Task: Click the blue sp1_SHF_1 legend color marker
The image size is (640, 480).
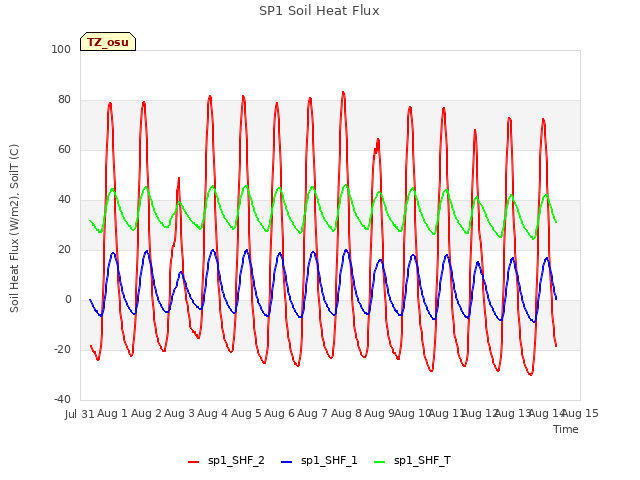Action: click(287, 462)
